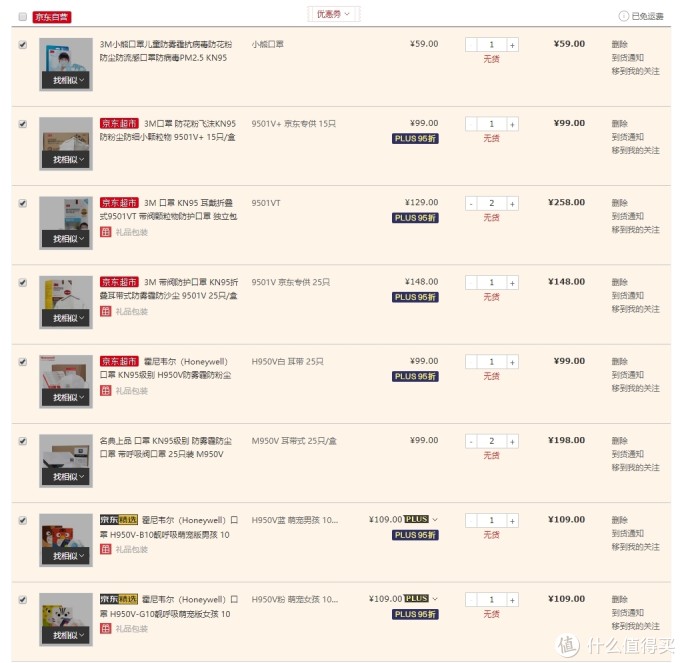The image size is (680, 663).
Task: Expand PLUS price dropdown for H950V粉
Action: pyautogui.click(x=435, y=599)
